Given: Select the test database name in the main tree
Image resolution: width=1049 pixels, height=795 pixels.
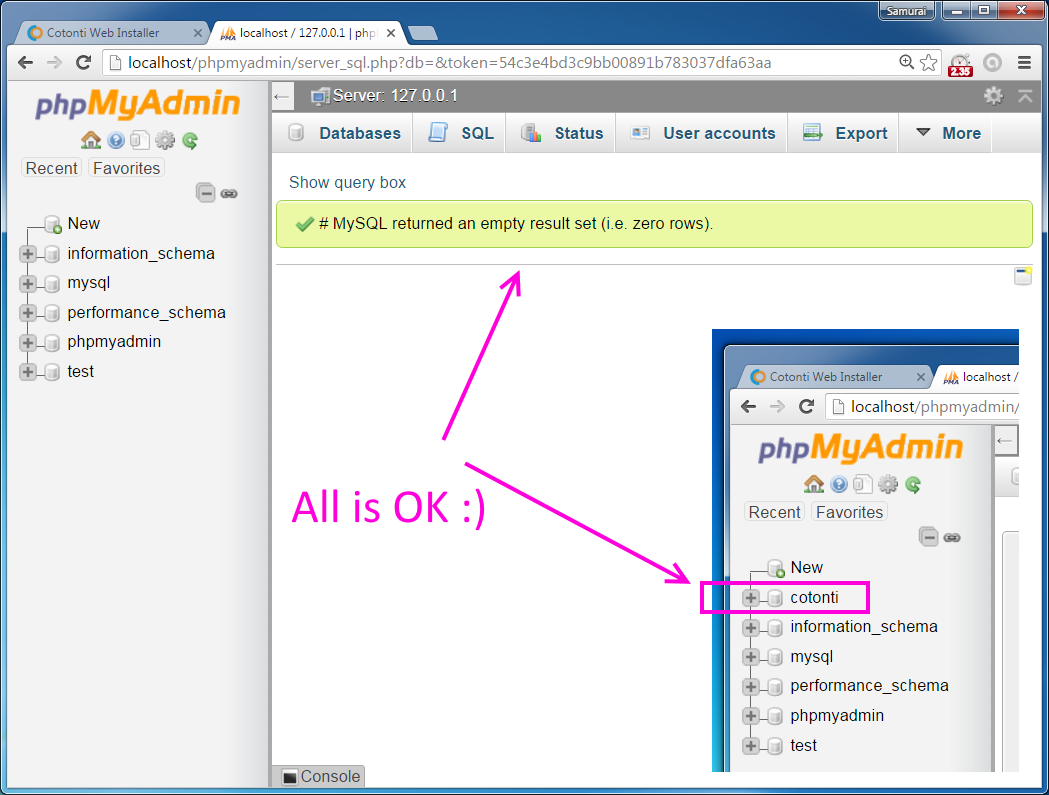Looking at the screenshot, I should (x=80, y=371).
